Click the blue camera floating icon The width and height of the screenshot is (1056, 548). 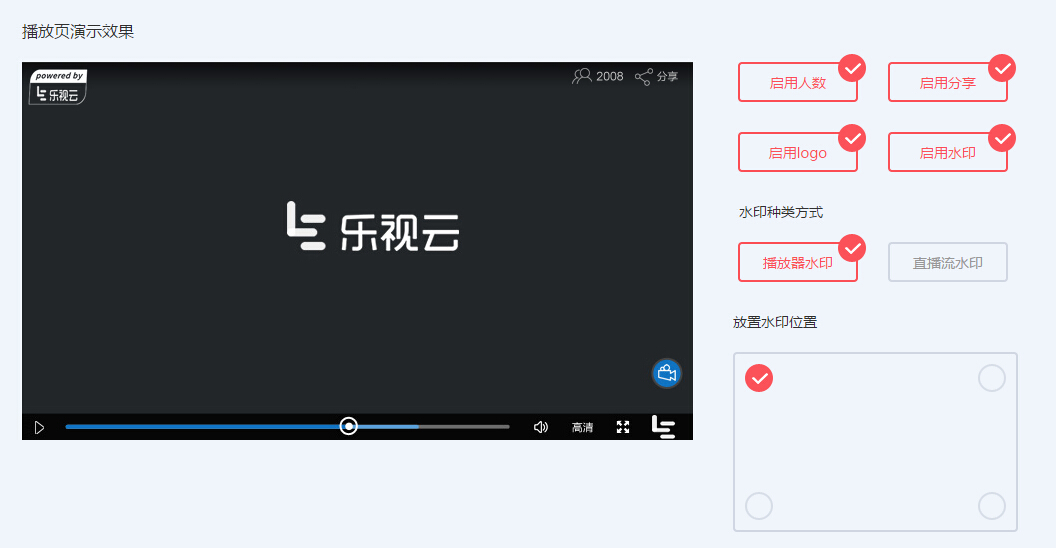667,373
